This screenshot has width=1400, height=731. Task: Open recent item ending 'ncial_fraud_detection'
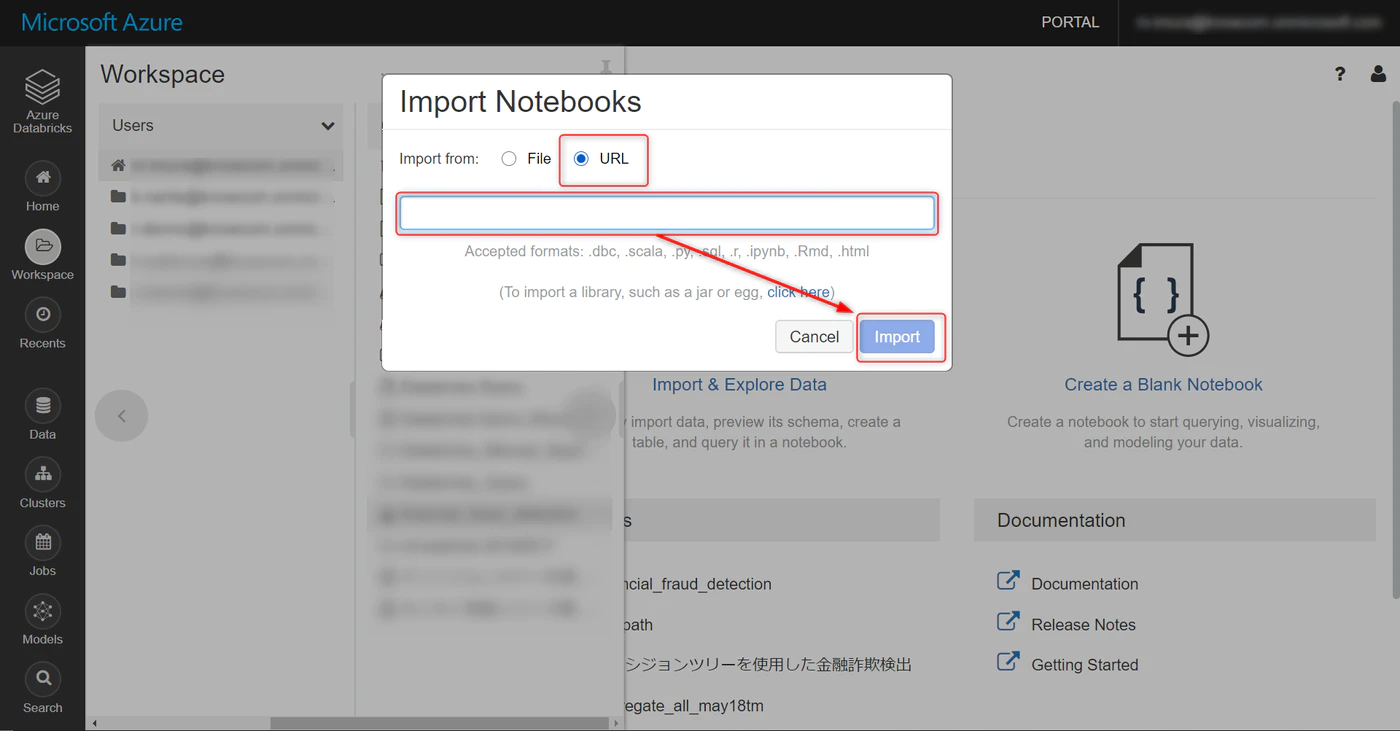click(698, 584)
